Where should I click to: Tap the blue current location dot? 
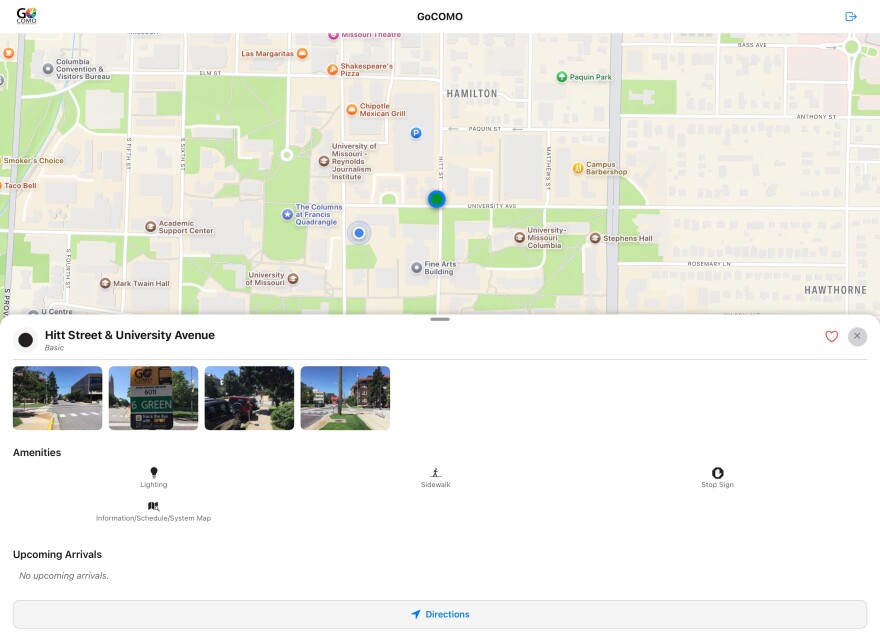[359, 233]
